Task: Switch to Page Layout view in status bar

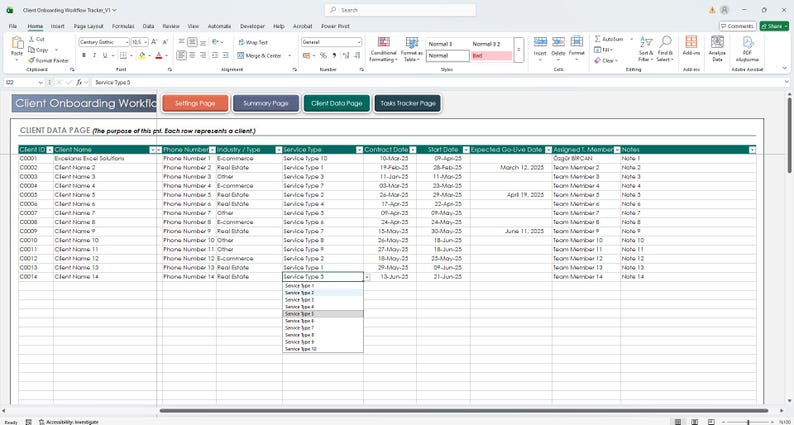Action: (x=694, y=421)
